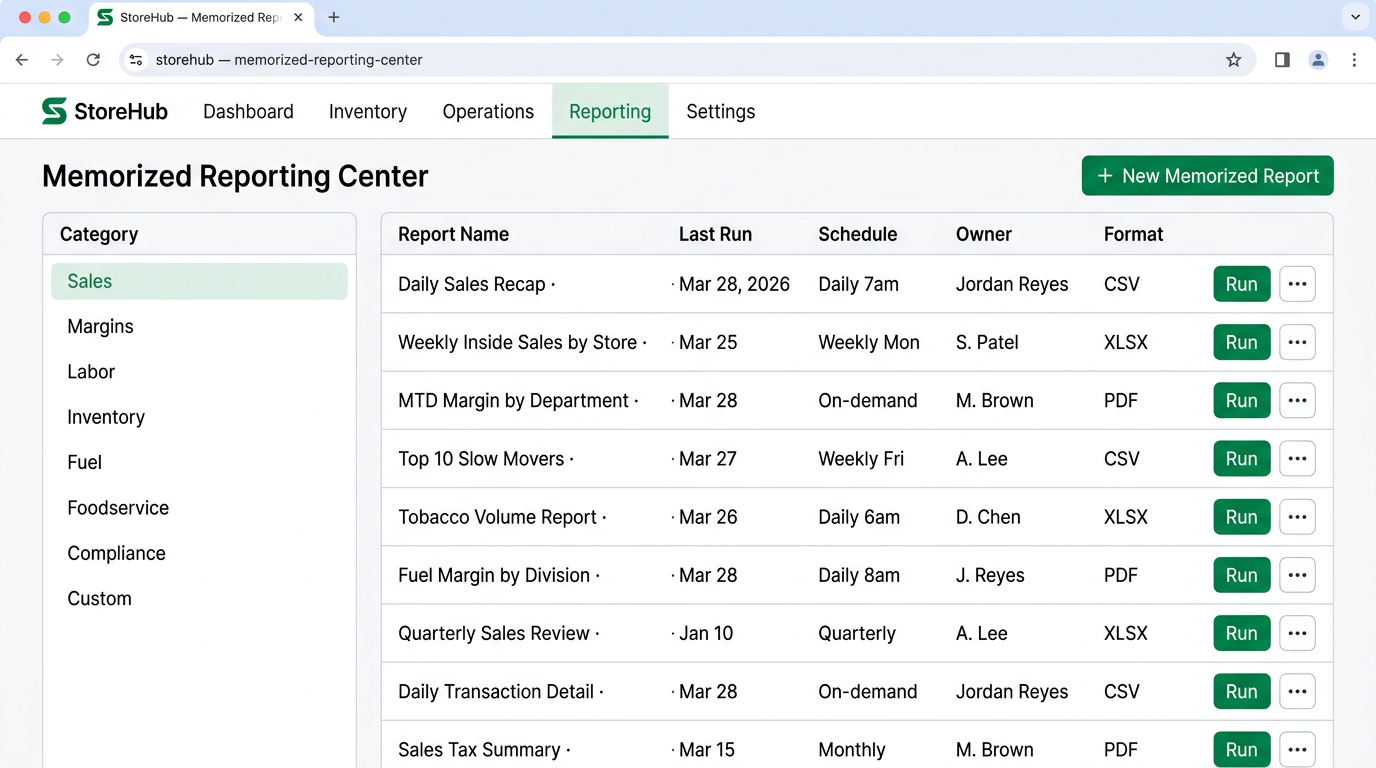Reload the page

pyautogui.click(x=93, y=60)
